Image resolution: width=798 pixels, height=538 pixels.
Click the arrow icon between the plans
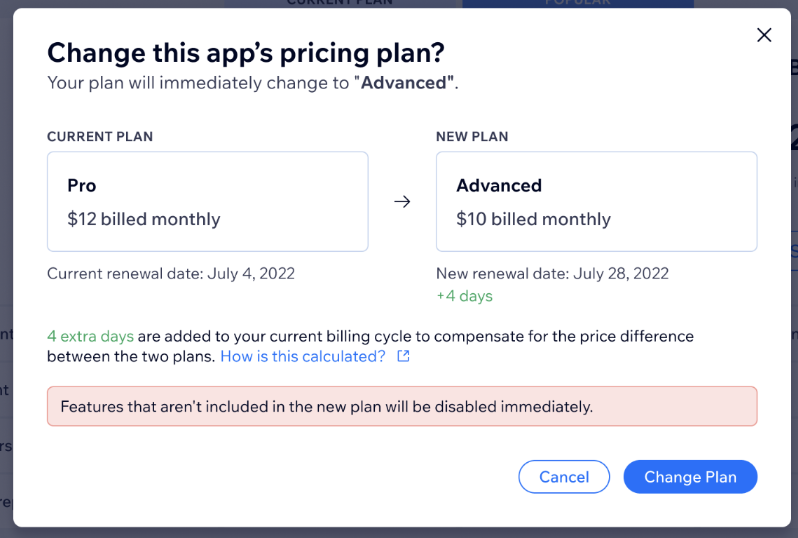click(402, 202)
